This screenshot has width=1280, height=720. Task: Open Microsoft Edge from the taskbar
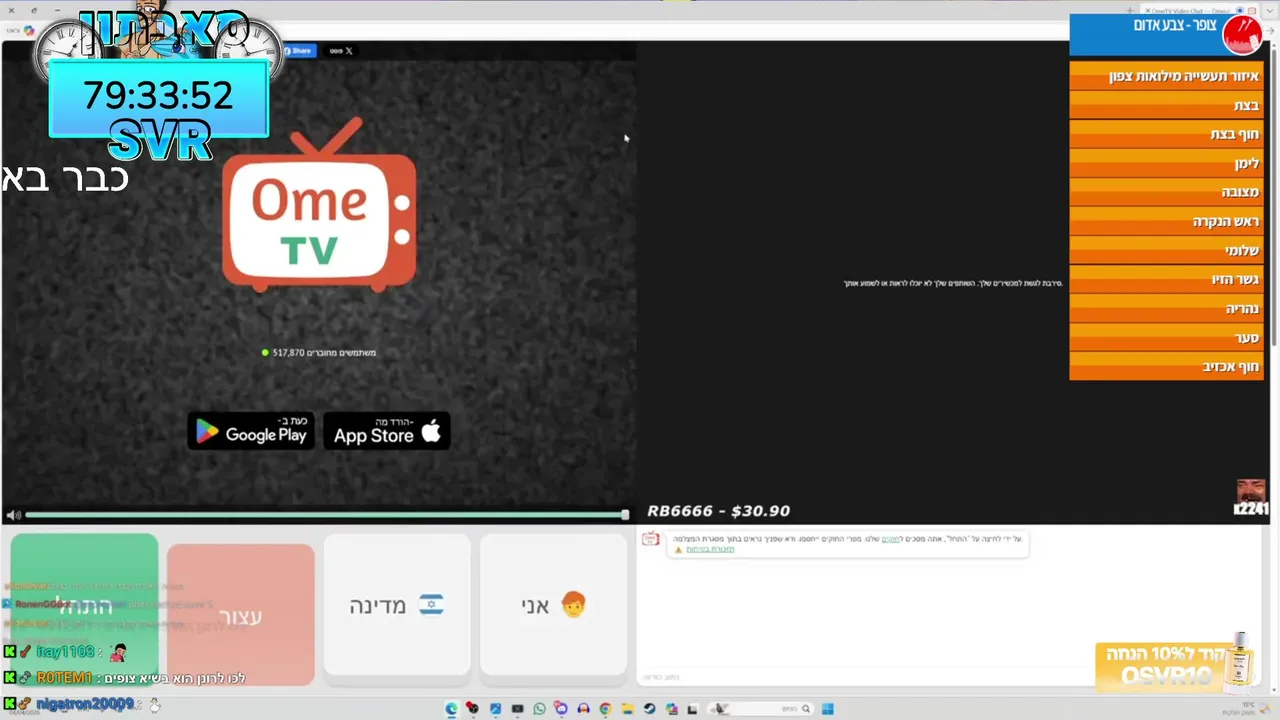(x=451, y=709)
